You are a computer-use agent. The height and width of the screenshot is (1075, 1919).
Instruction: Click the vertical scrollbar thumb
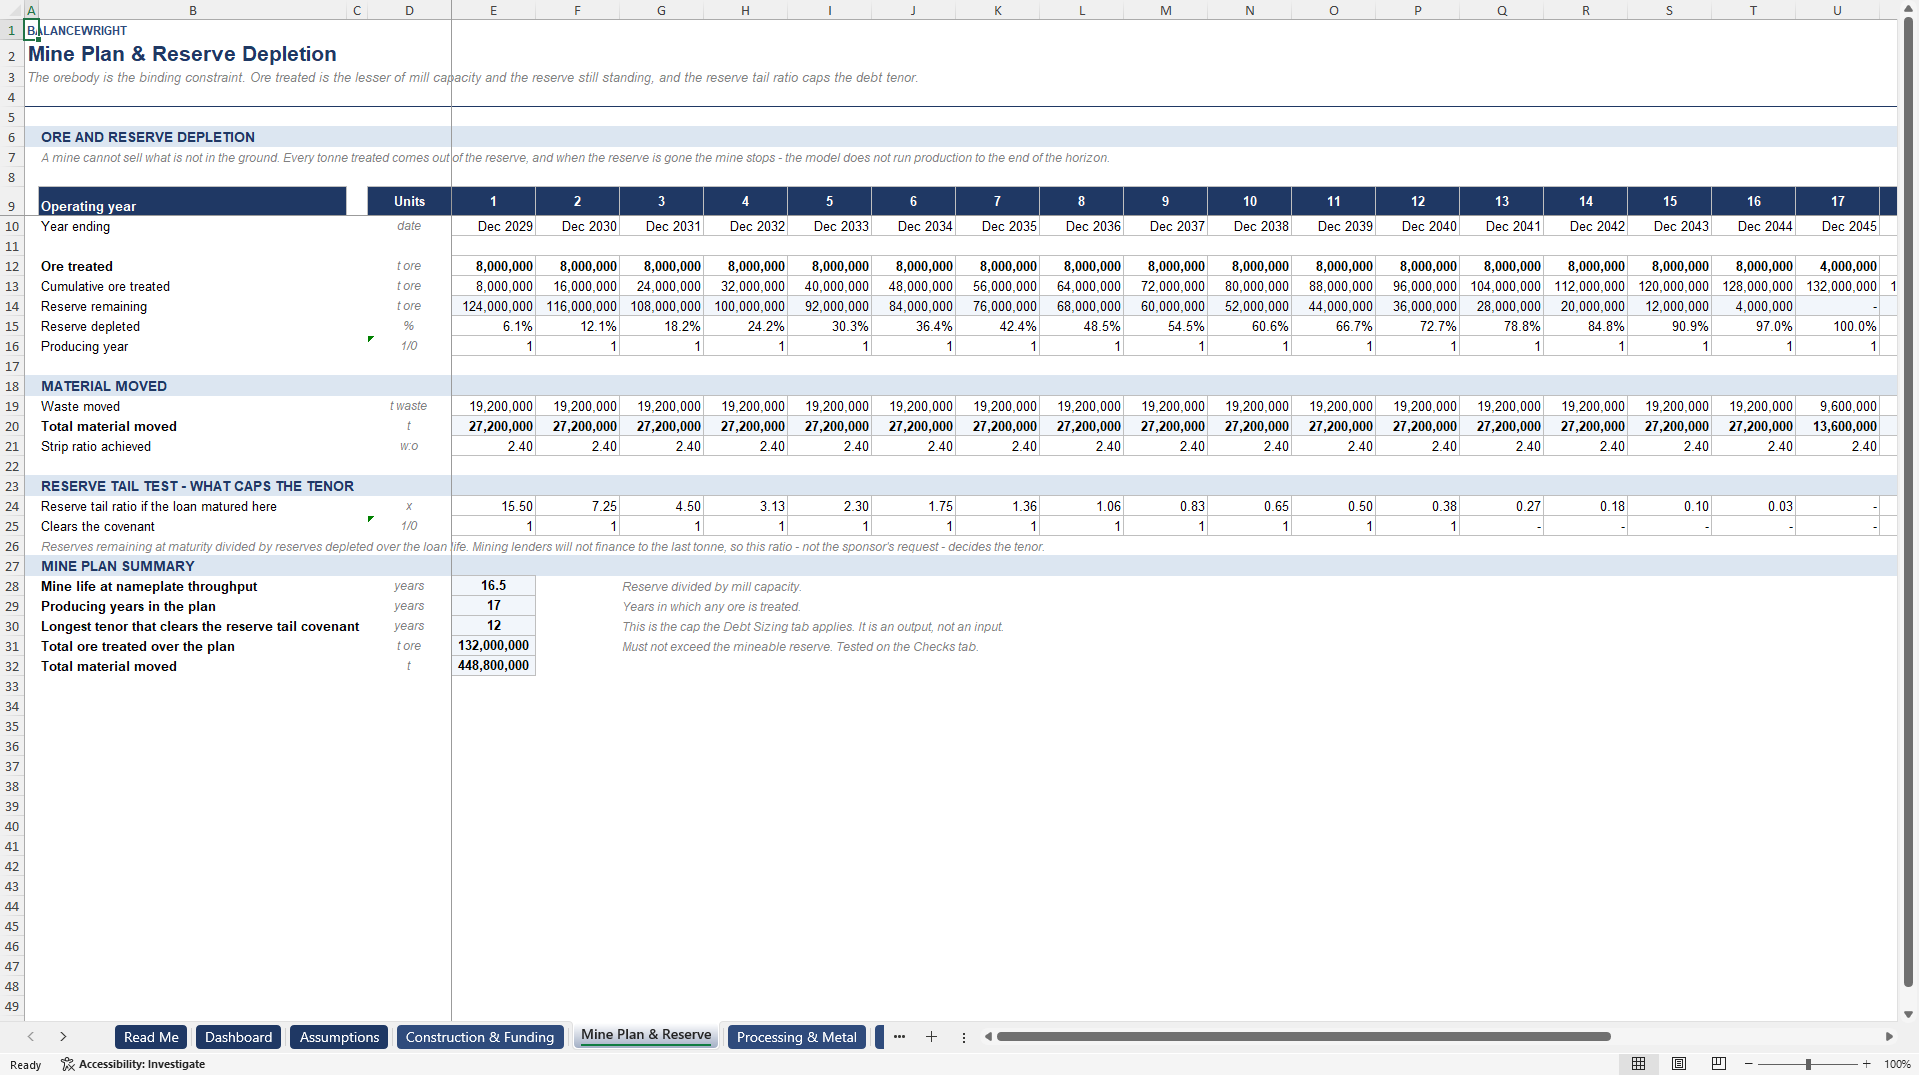[x=1908, y=500]
